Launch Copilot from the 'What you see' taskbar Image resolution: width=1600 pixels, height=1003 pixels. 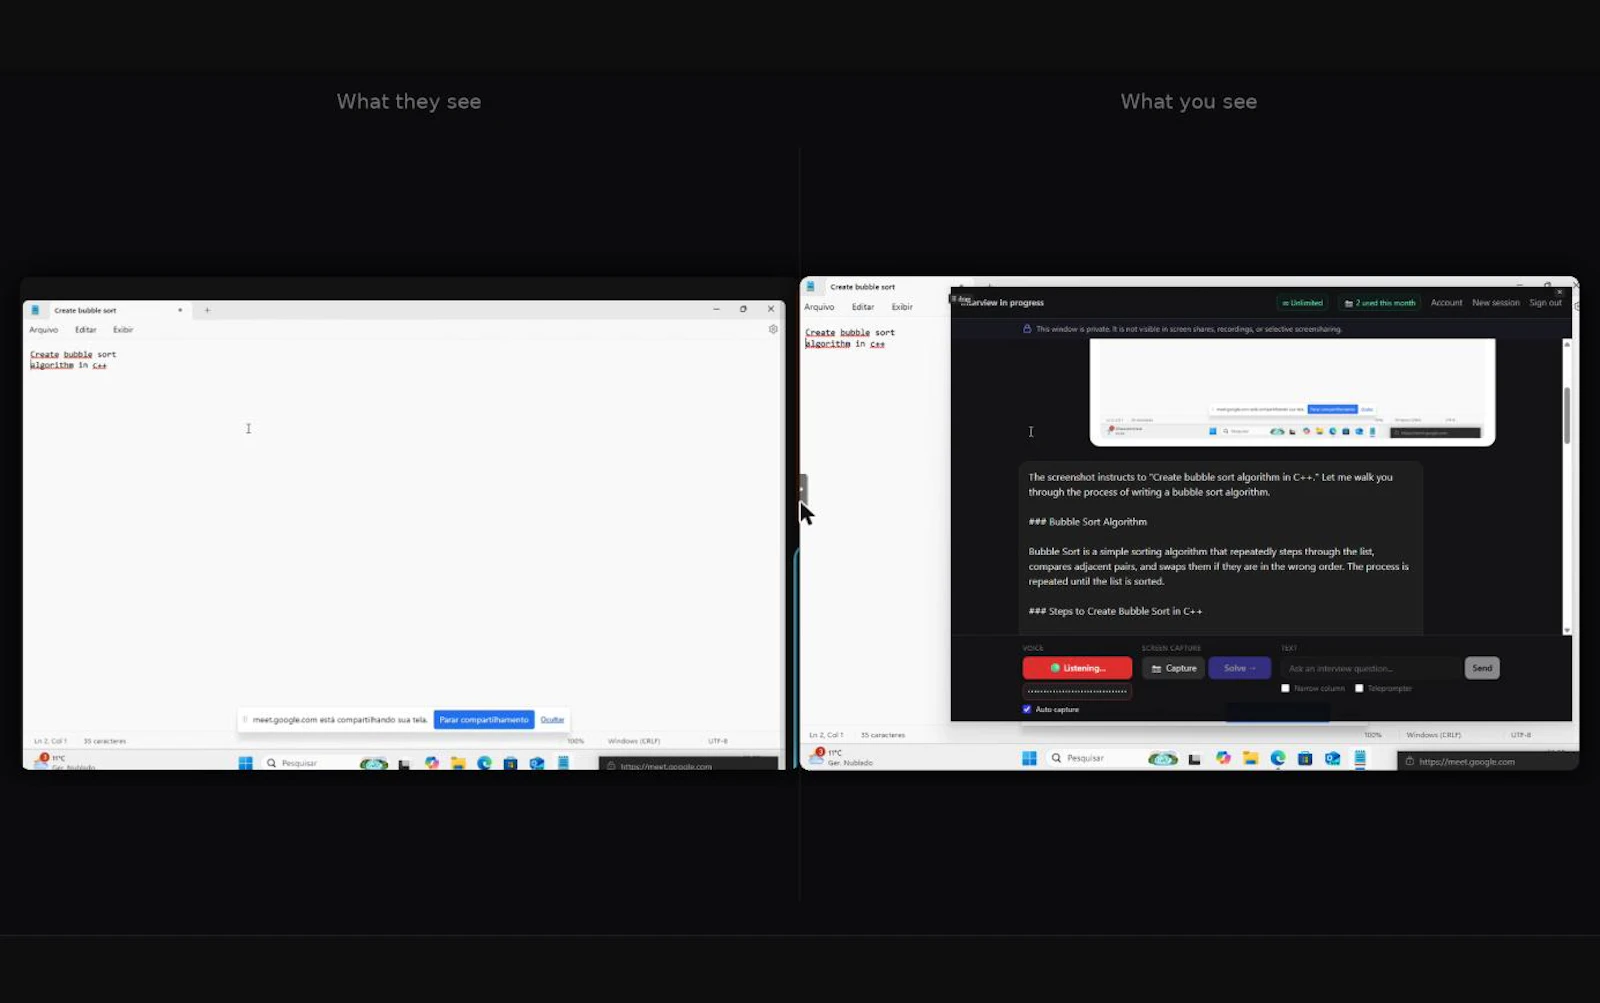pyautogui.click(x=1223, y=758)
